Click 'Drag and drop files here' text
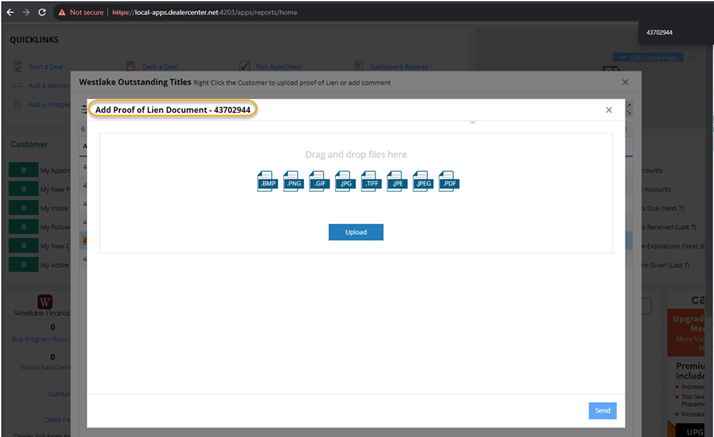 (356, 155)
